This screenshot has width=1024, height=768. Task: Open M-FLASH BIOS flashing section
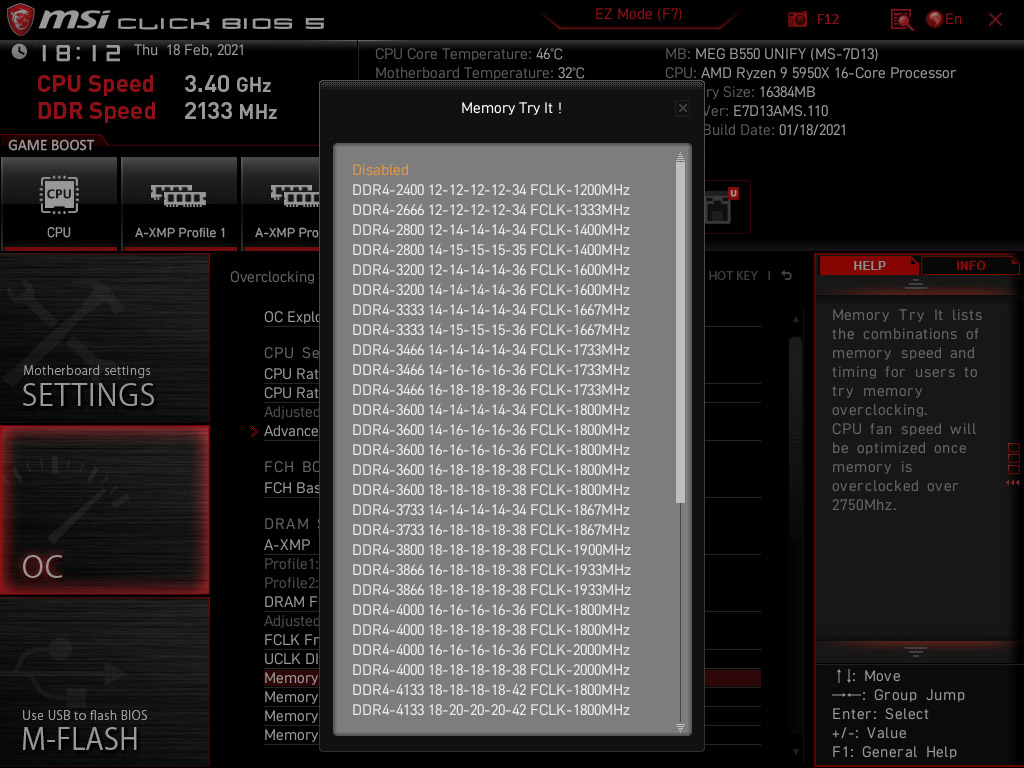click(104, 682)
